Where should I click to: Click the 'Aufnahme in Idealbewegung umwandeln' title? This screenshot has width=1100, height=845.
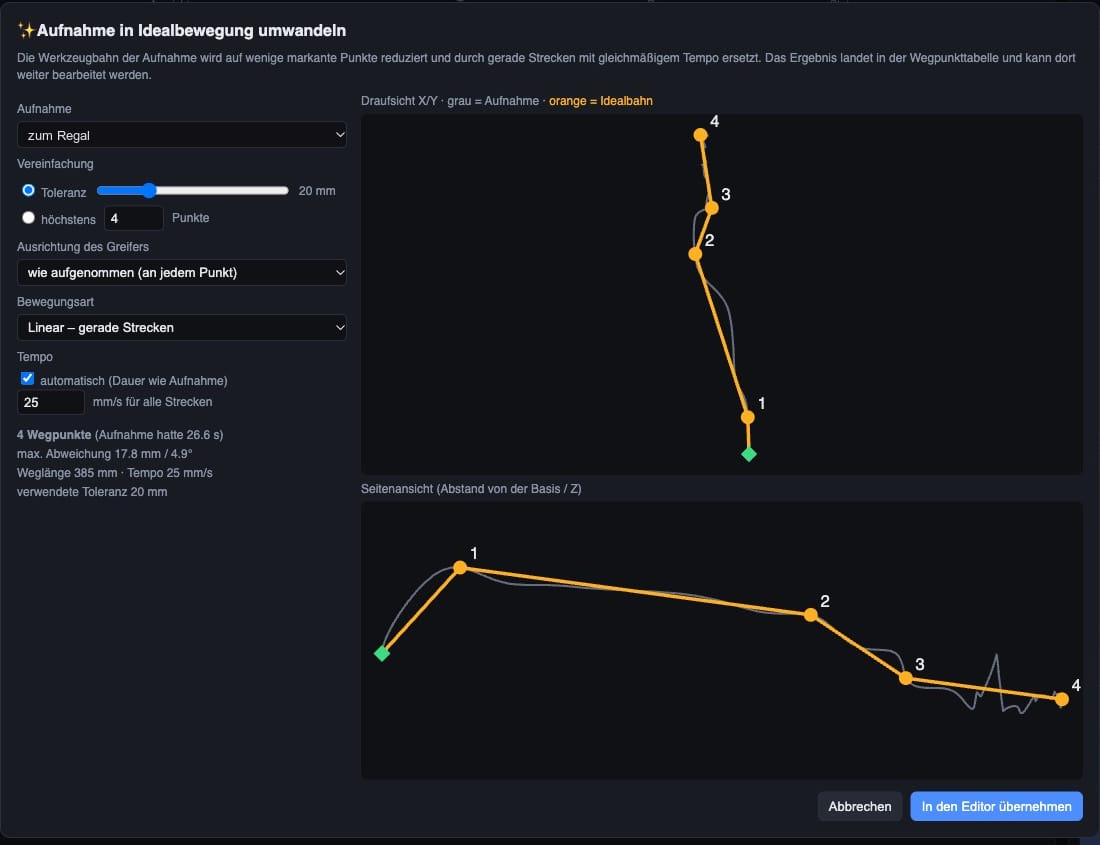point(191,30)
